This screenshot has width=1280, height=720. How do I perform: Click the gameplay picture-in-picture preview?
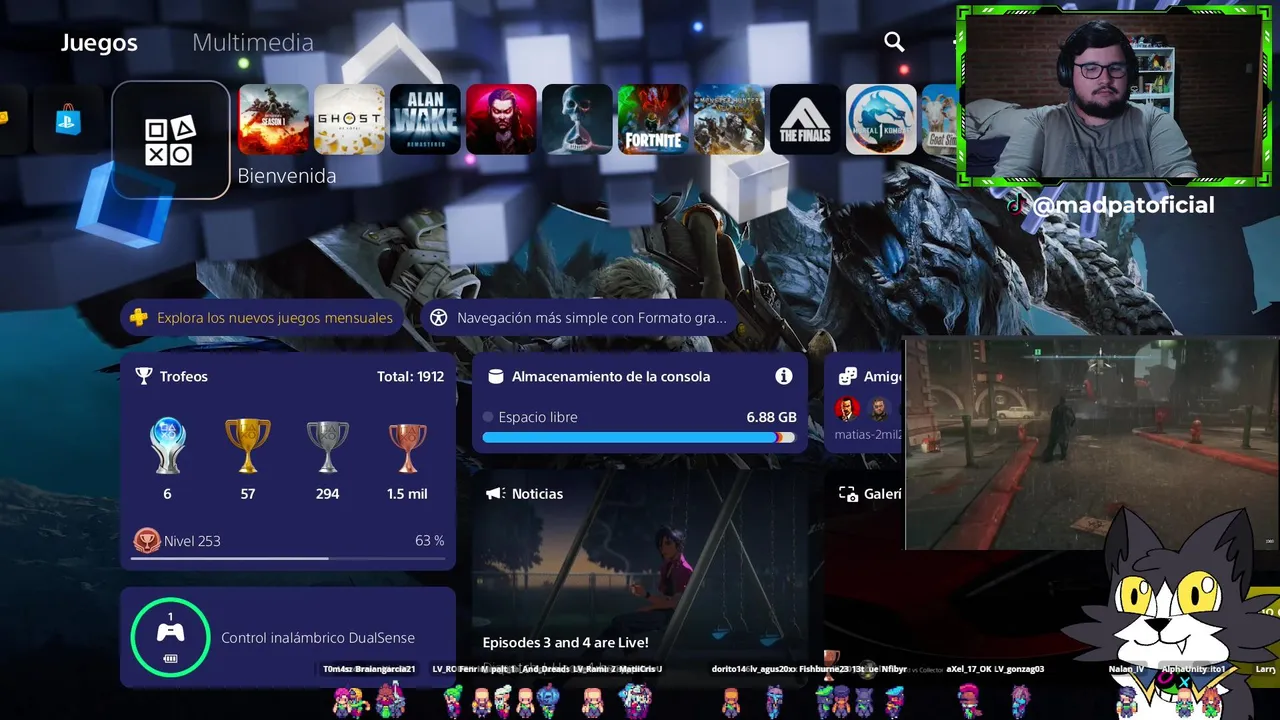[1091, 443]
